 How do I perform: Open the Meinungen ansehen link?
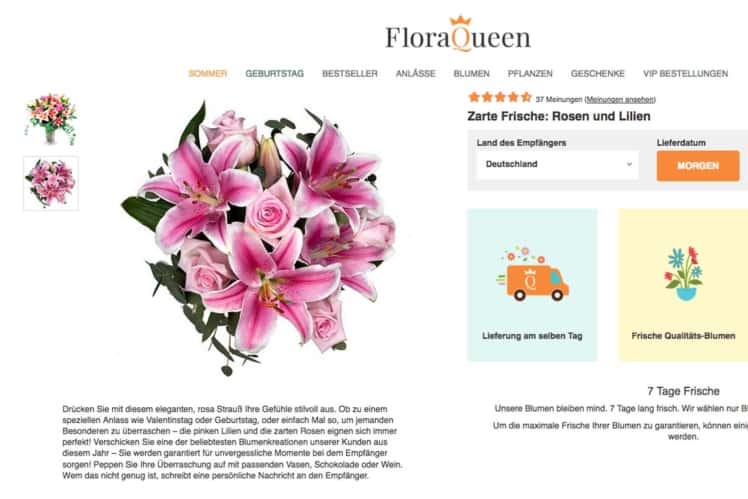(x=620, y=99)
